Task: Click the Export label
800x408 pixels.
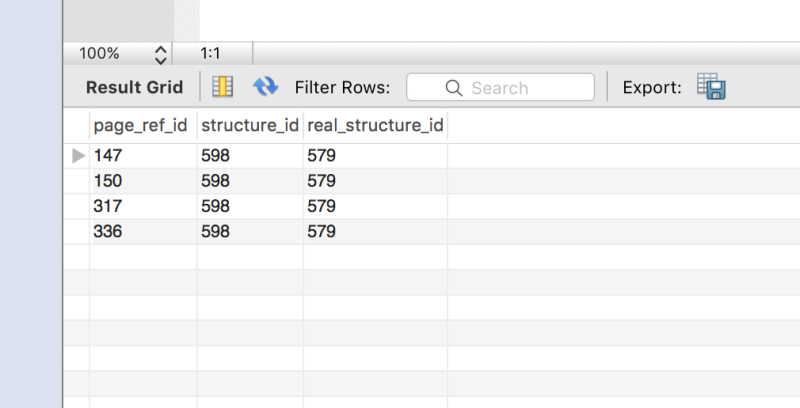Action: 652,88
